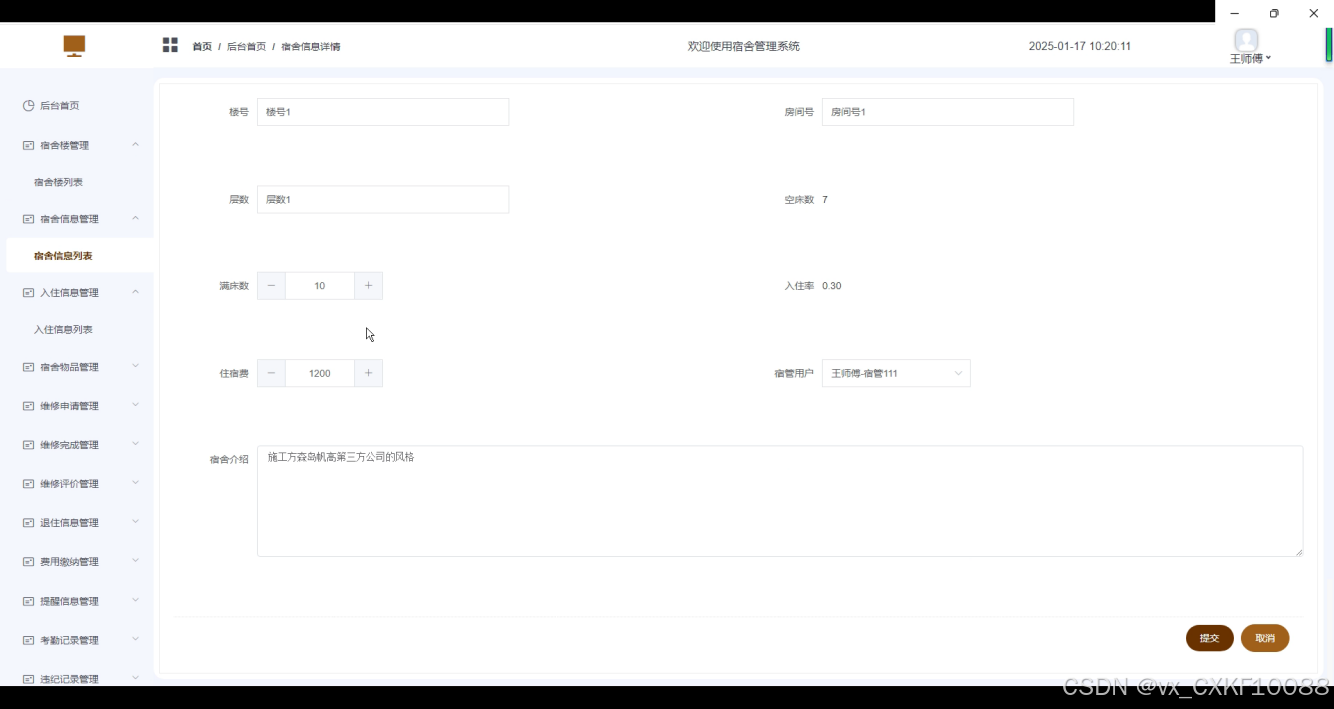Open the 入住信息列表 submenu item
Viewport: 1334px width, 709px height.
(x=63, y=329)
